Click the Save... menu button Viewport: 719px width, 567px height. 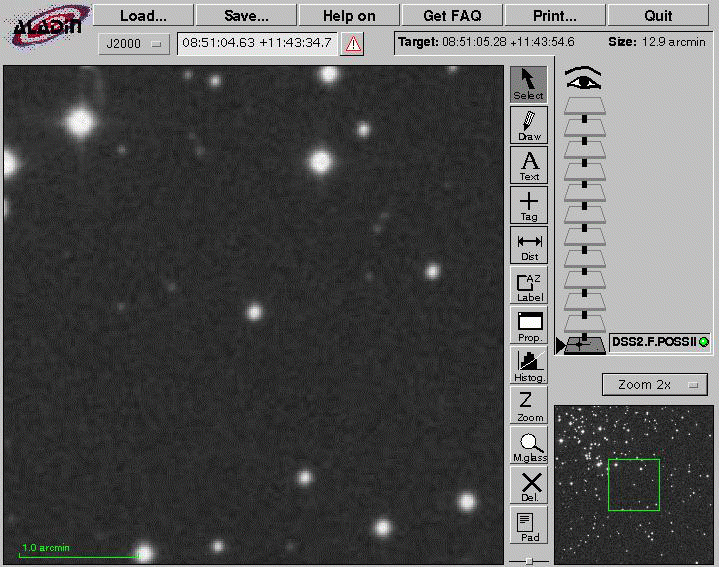click(x=246, y=16)
